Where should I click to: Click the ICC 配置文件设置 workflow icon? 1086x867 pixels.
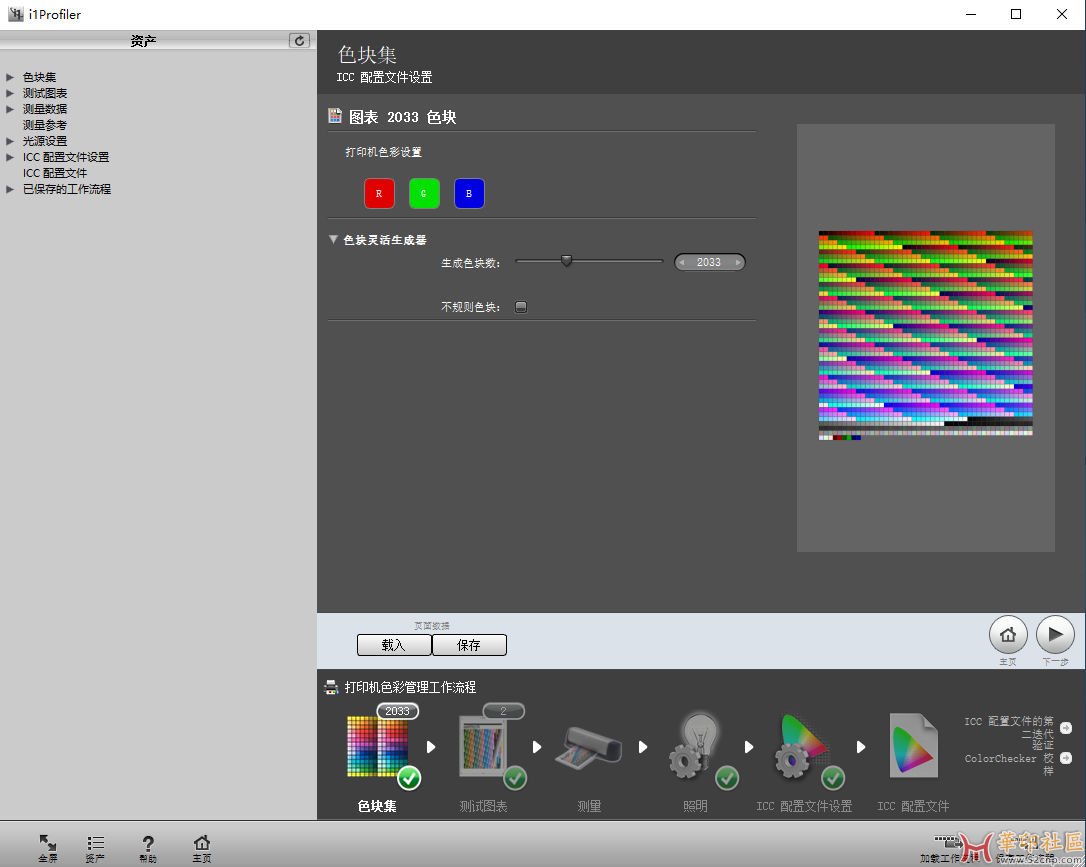(x=803, y=747)
